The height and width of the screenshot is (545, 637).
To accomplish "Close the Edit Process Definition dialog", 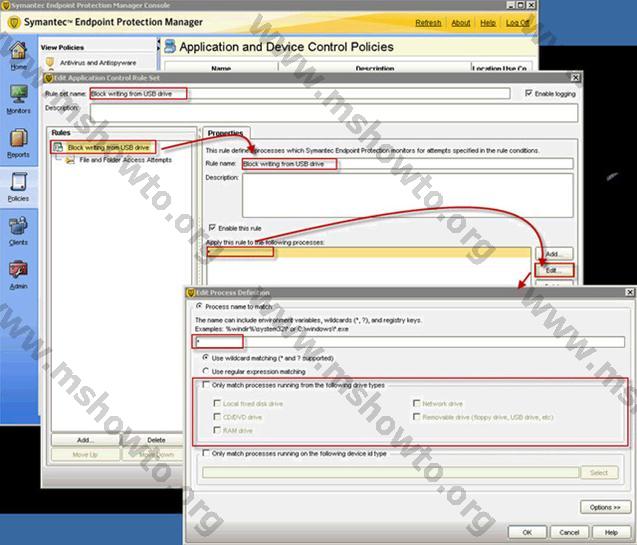I will click(x=630, y=292).
